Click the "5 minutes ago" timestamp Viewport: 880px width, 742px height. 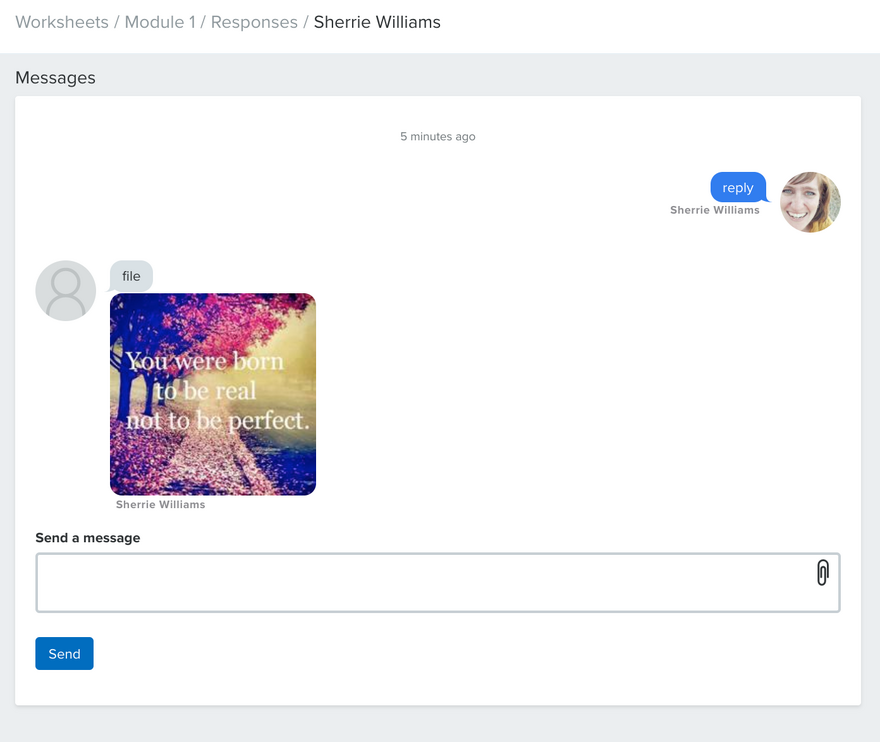(438, 136)
